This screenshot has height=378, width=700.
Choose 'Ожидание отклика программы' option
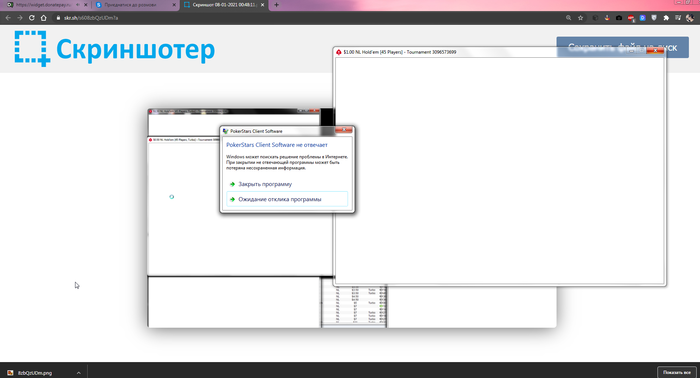pyautogui.click(x=287, y=199)
